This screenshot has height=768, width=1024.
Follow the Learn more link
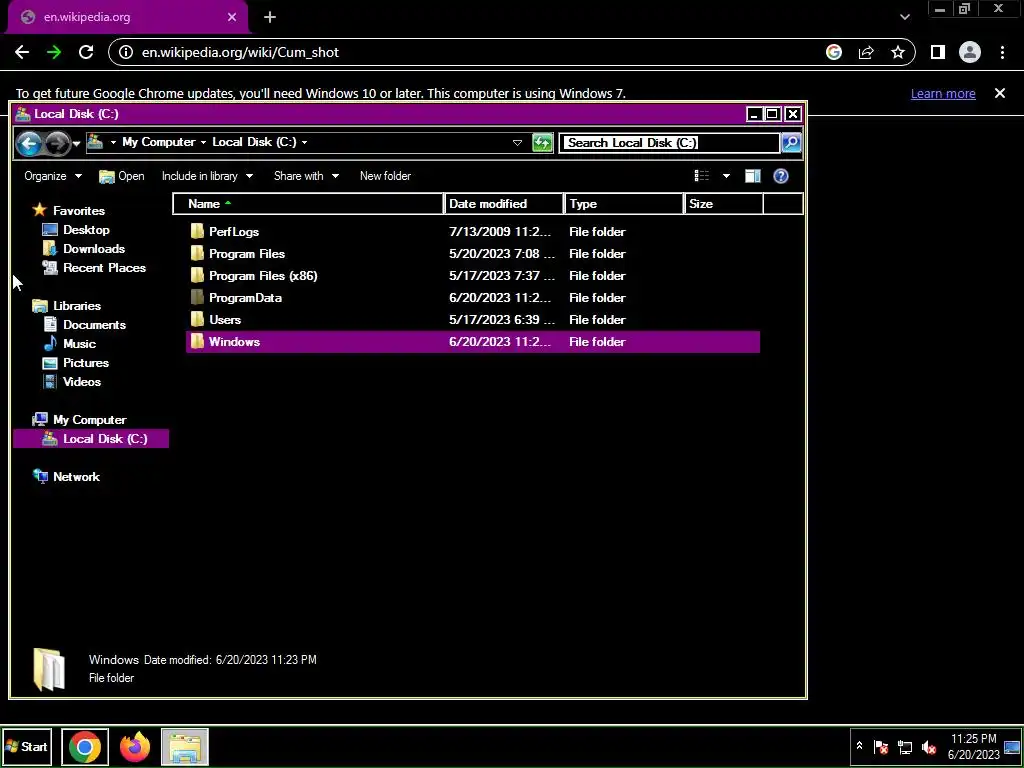[x=943, y=93]
